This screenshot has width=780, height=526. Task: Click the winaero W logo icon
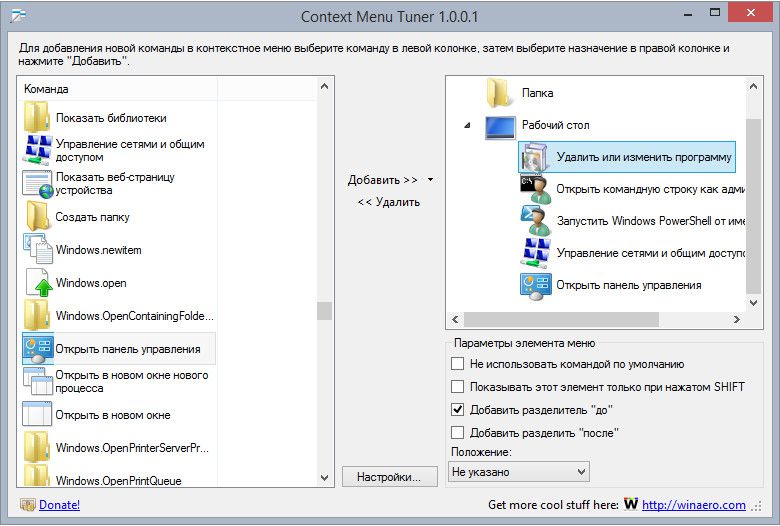pyautogui.click(x=631, y=504)
